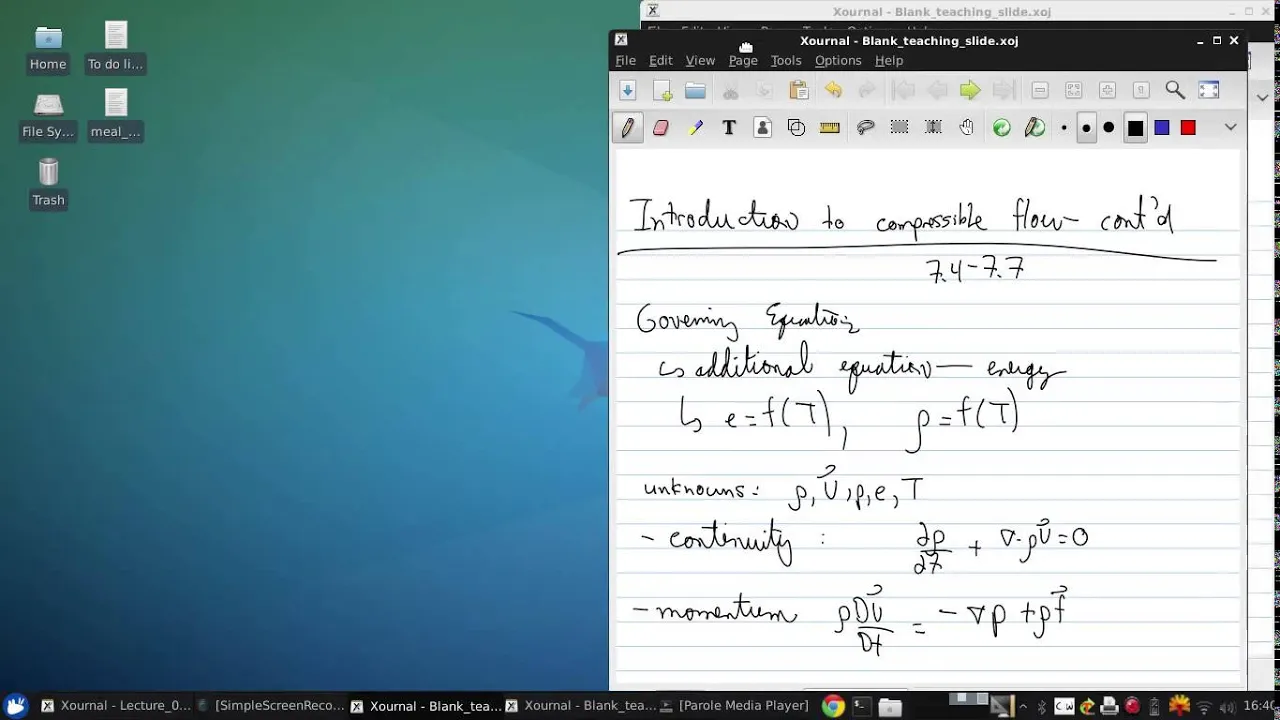Expand the tools toolbar overflow arrow
This screenshot has width=1280, height=720.
click(1231, 127)
